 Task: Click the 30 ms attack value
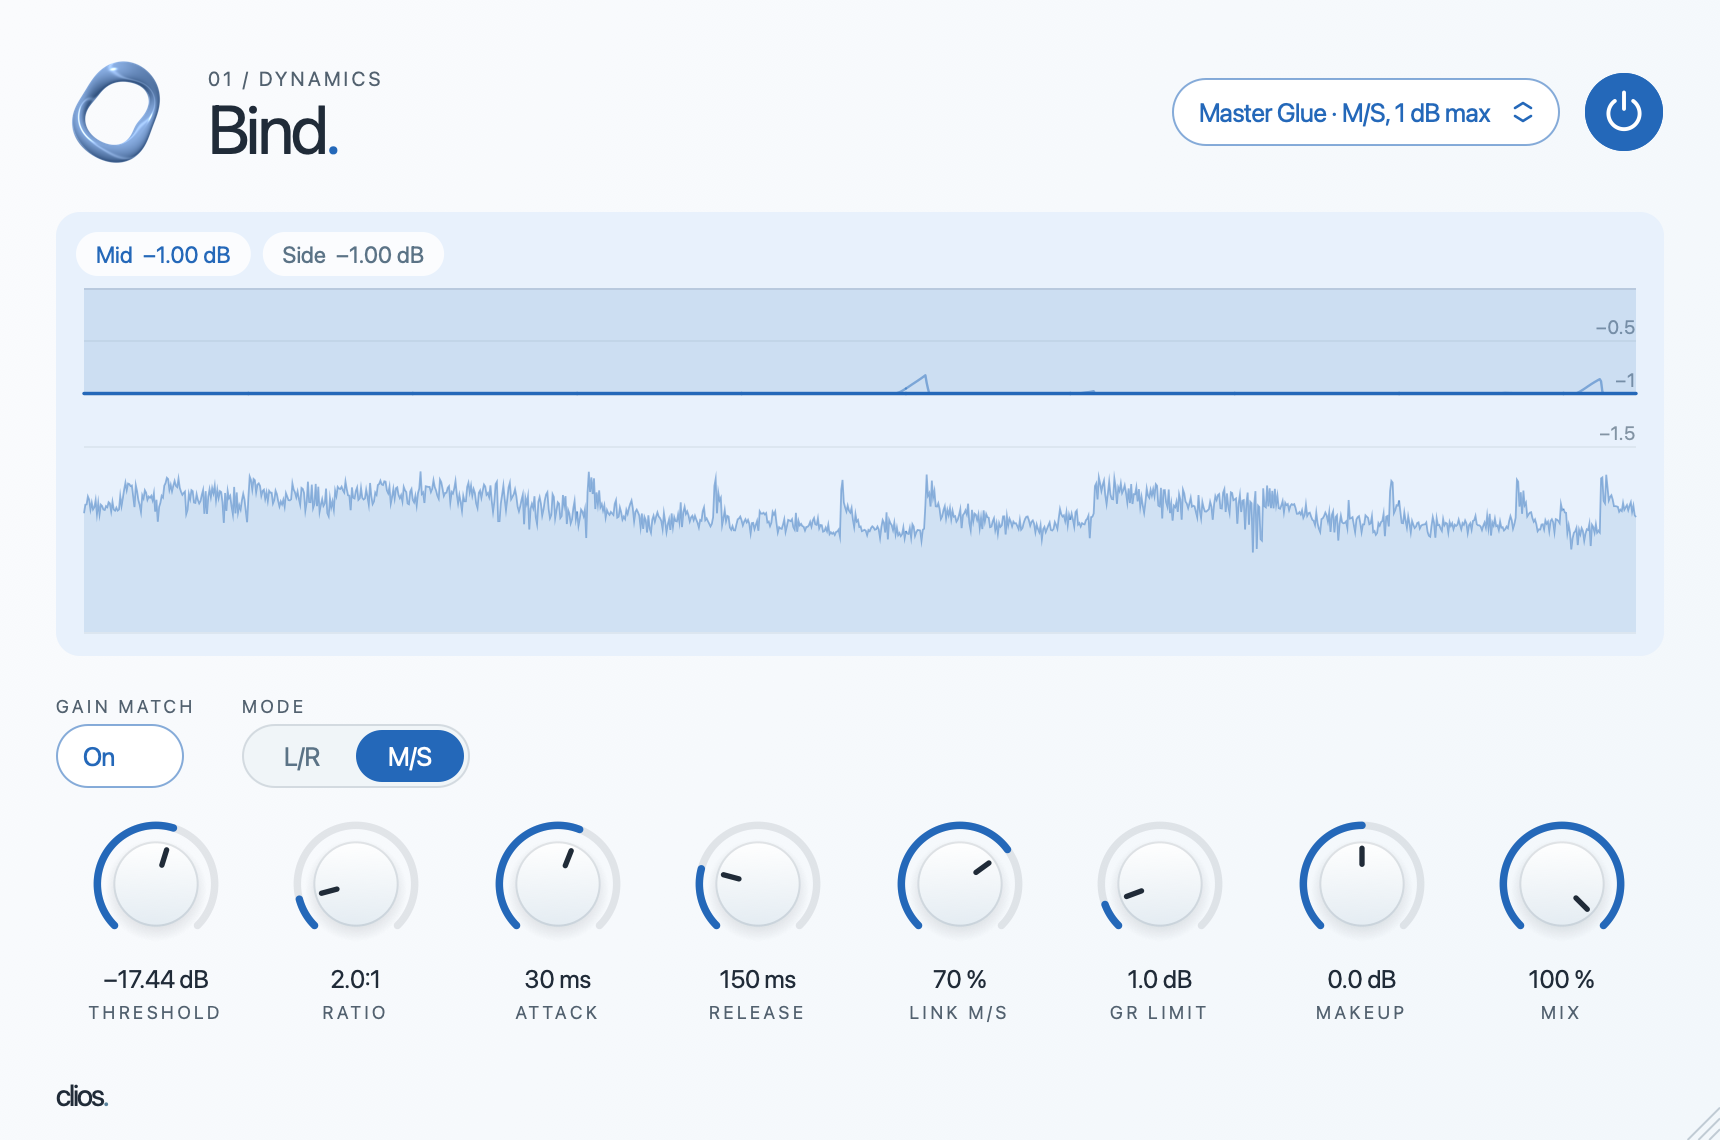(557, 979)
